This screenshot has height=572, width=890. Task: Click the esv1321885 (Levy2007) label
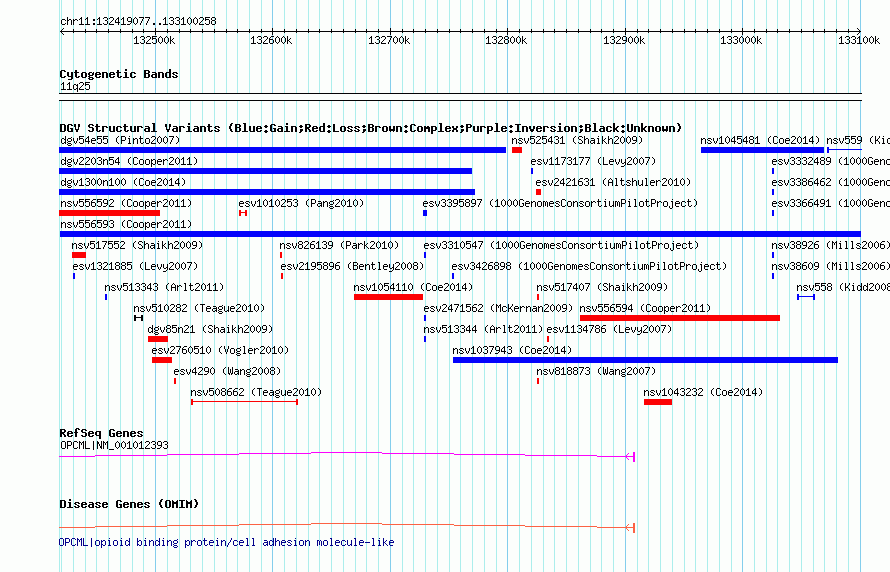pos(135,266)
